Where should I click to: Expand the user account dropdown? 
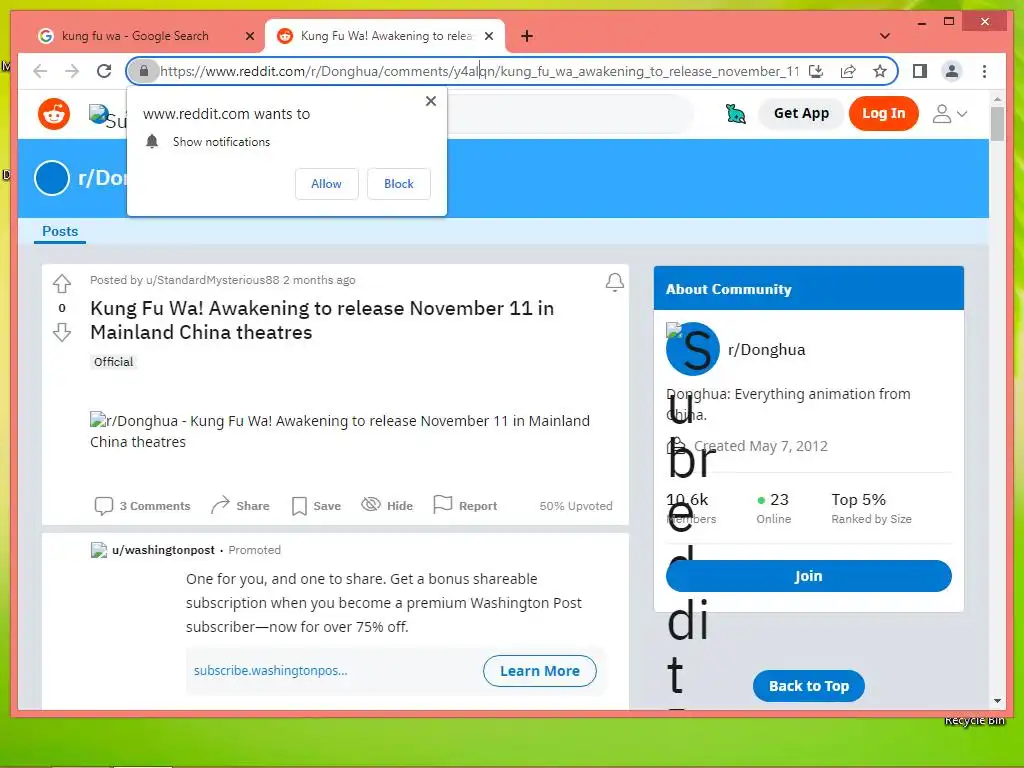[949, 114]
